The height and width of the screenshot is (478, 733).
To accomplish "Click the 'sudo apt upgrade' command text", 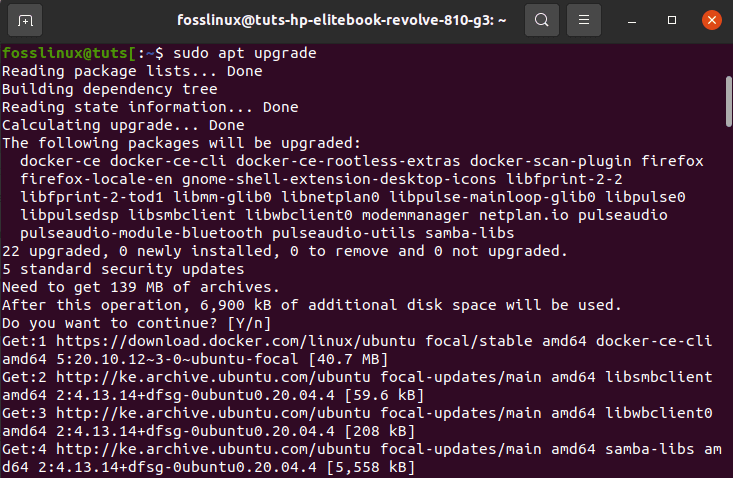I will [x=244, y=53].
